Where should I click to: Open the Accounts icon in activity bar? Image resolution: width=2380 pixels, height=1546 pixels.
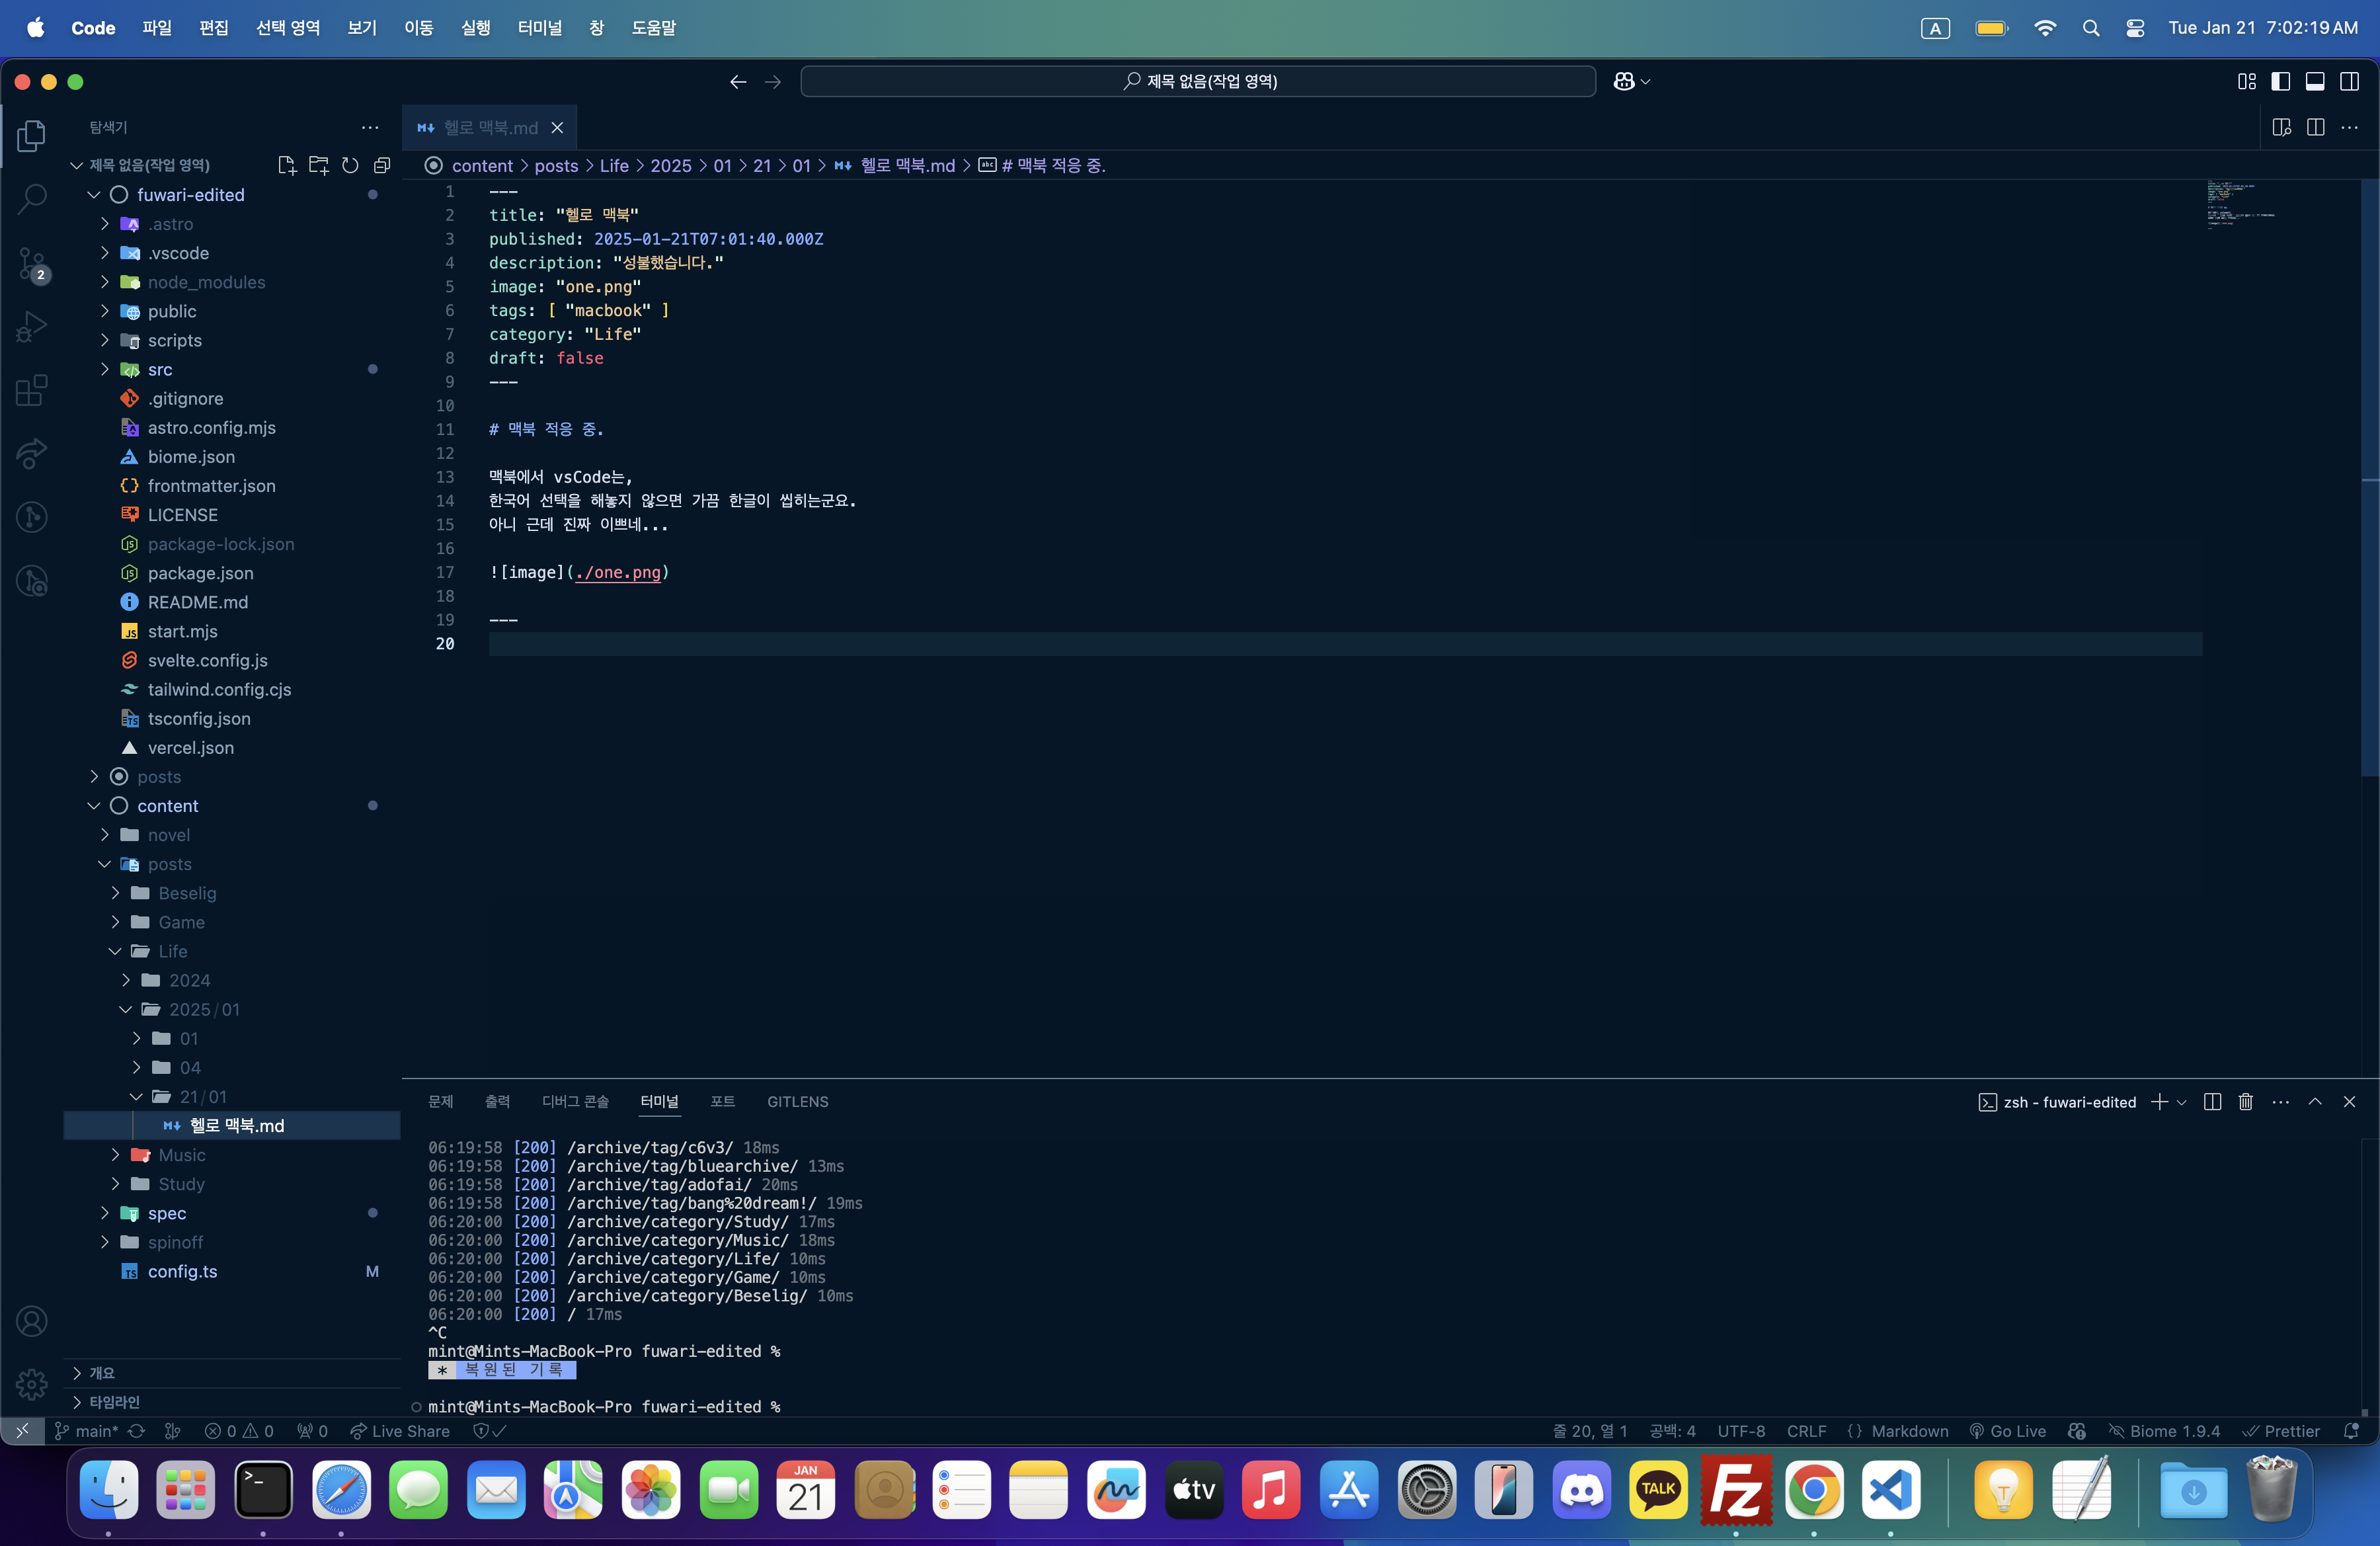point(32,1322)
